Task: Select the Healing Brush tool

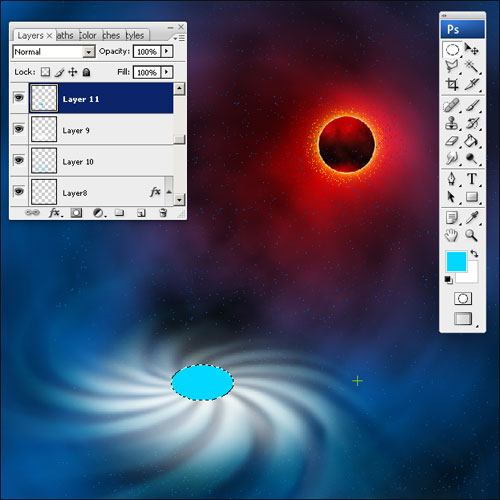Action: (452, 106)
